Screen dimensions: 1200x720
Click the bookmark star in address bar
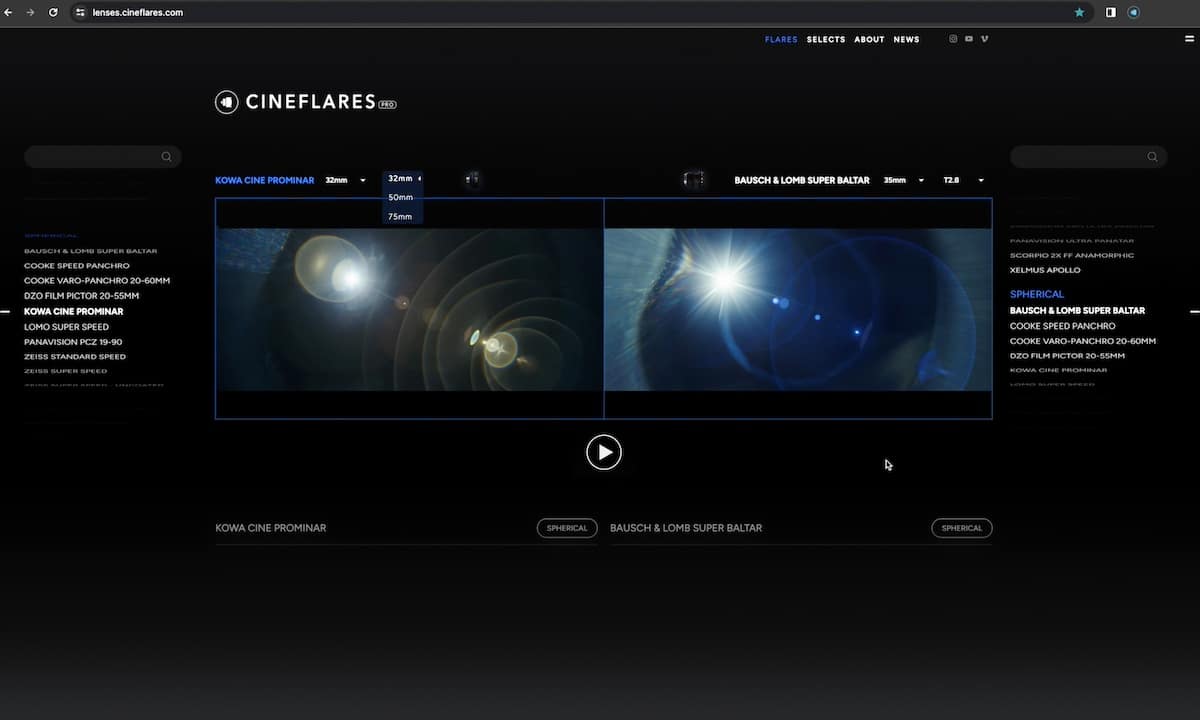tap(1079, 13)
